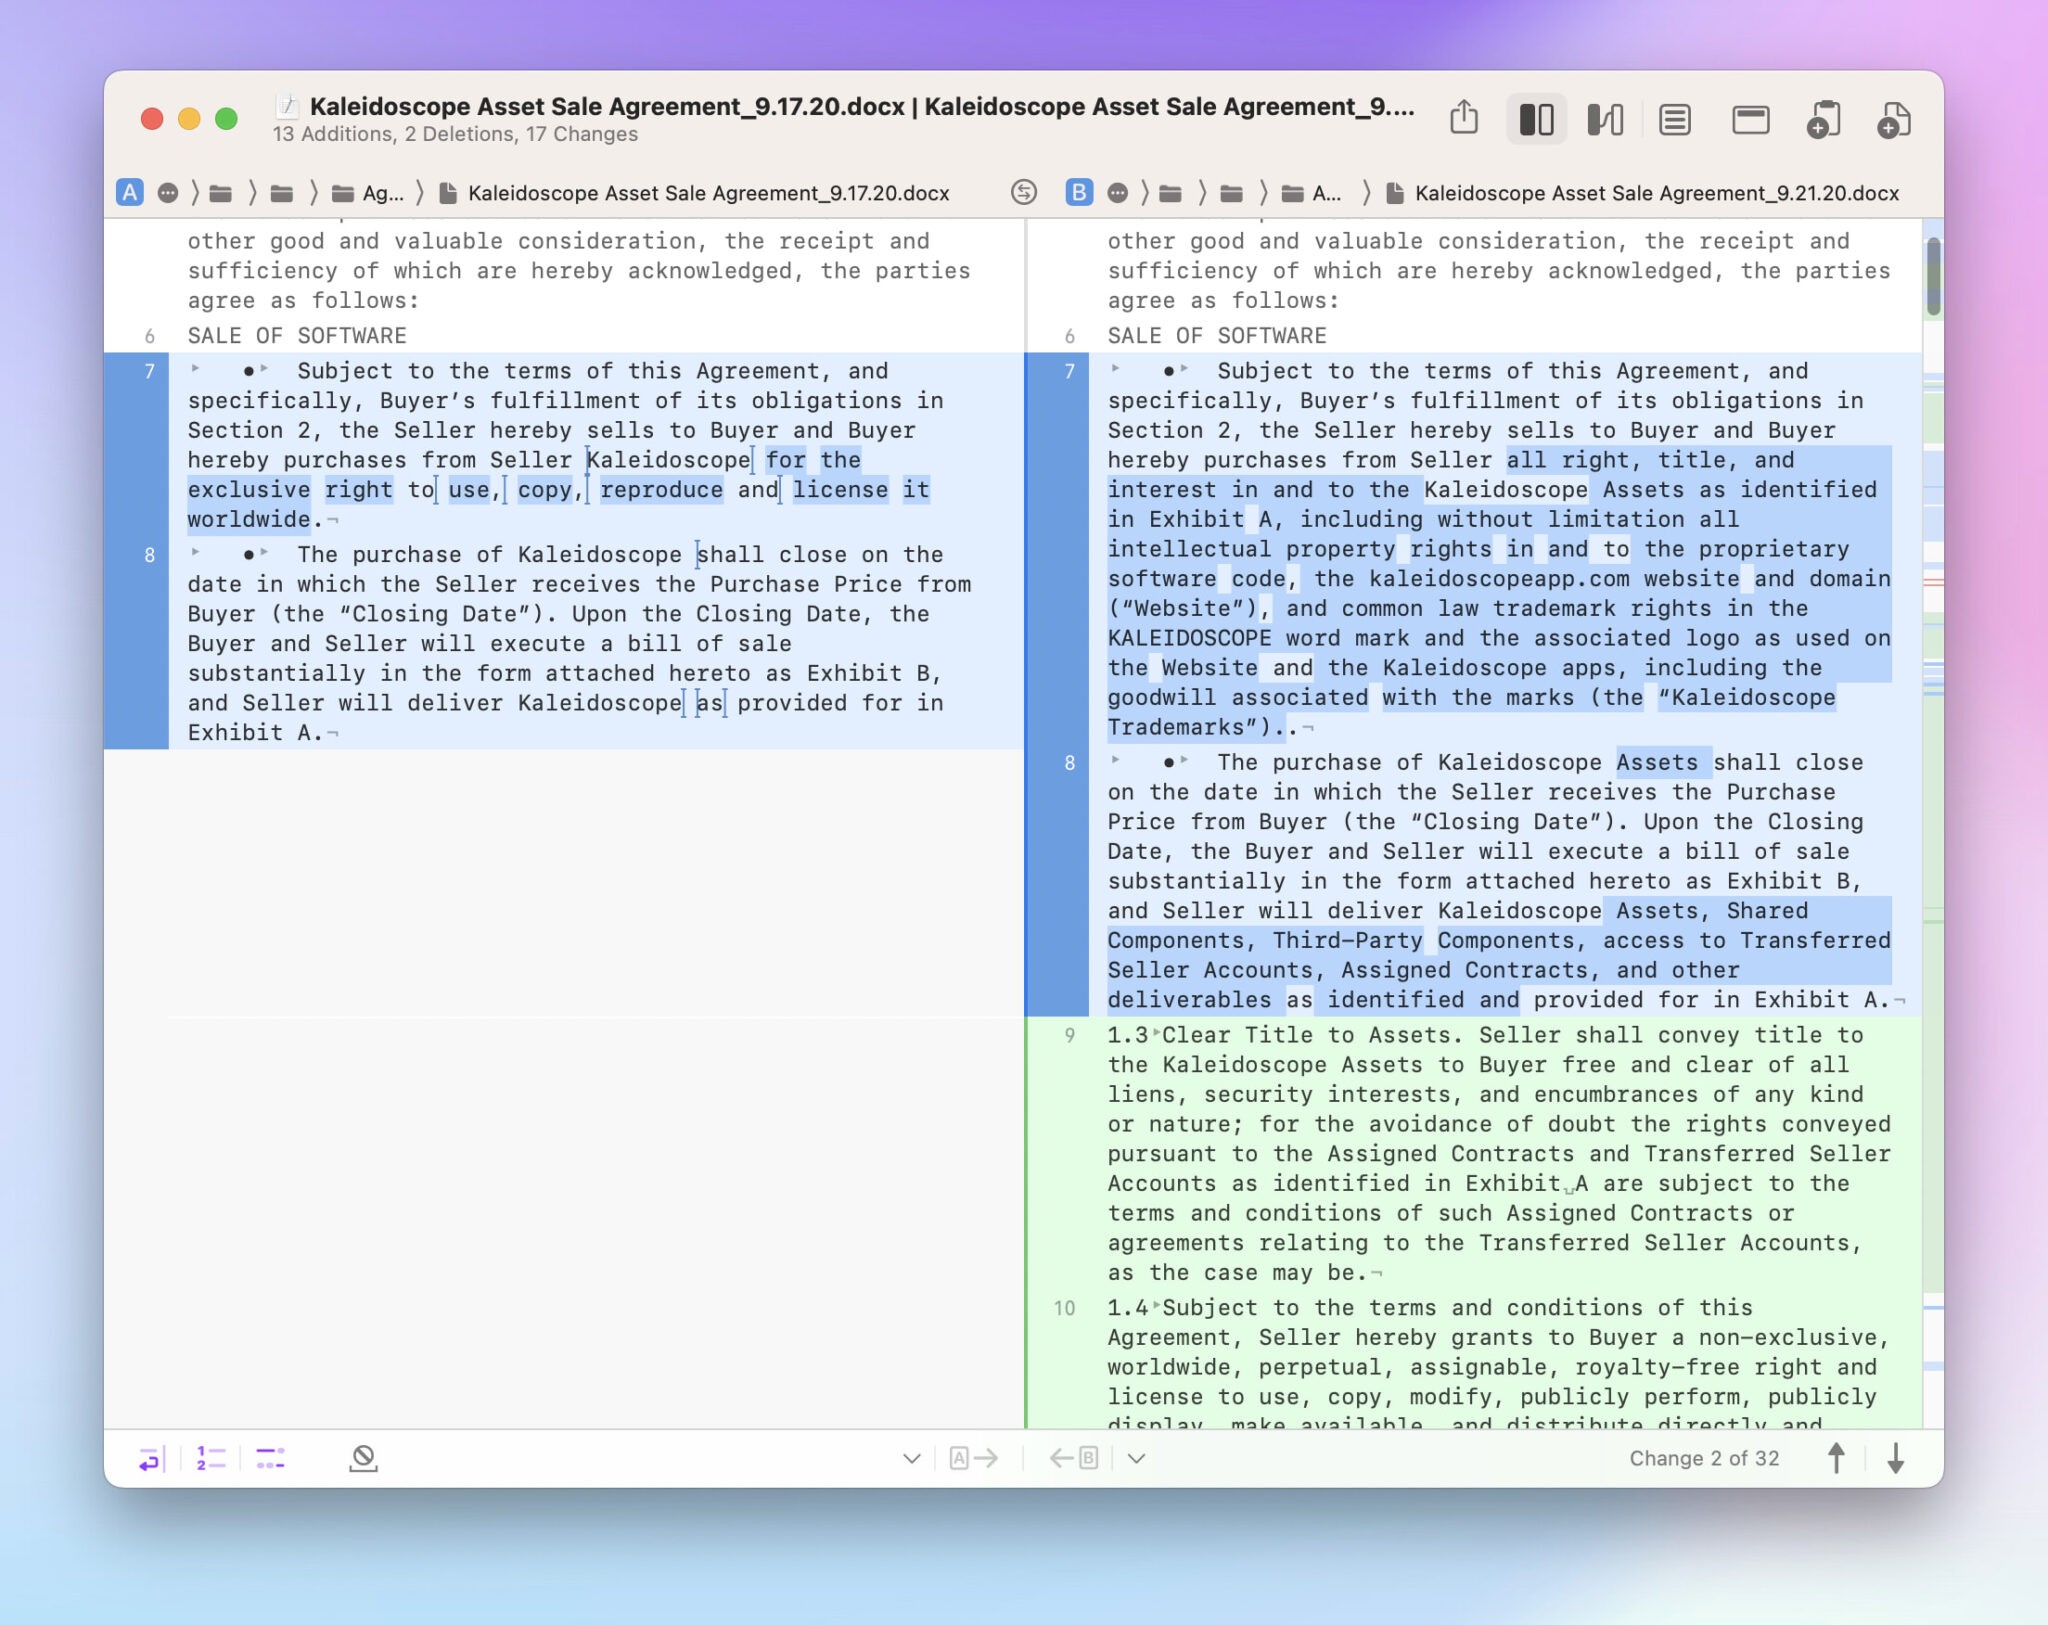Jump to the next change

click(1895, 1458)
